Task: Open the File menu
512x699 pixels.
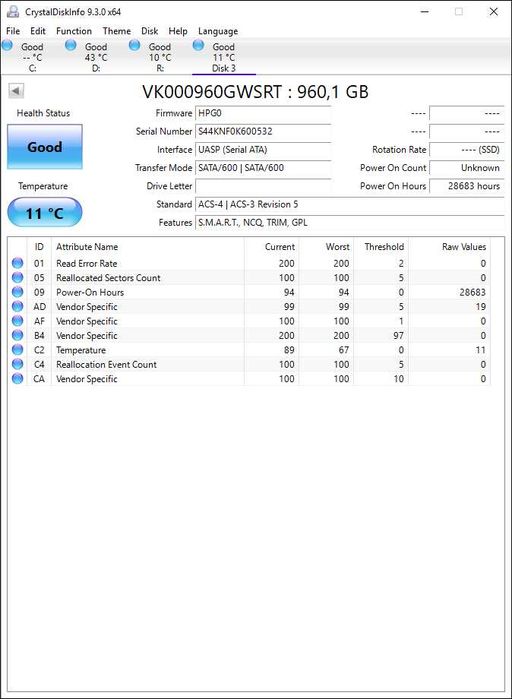Action: [13, 31]
